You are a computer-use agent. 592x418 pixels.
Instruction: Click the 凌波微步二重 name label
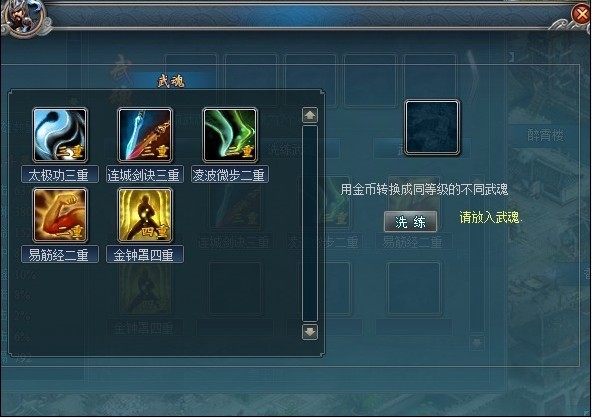pos(230,174)
